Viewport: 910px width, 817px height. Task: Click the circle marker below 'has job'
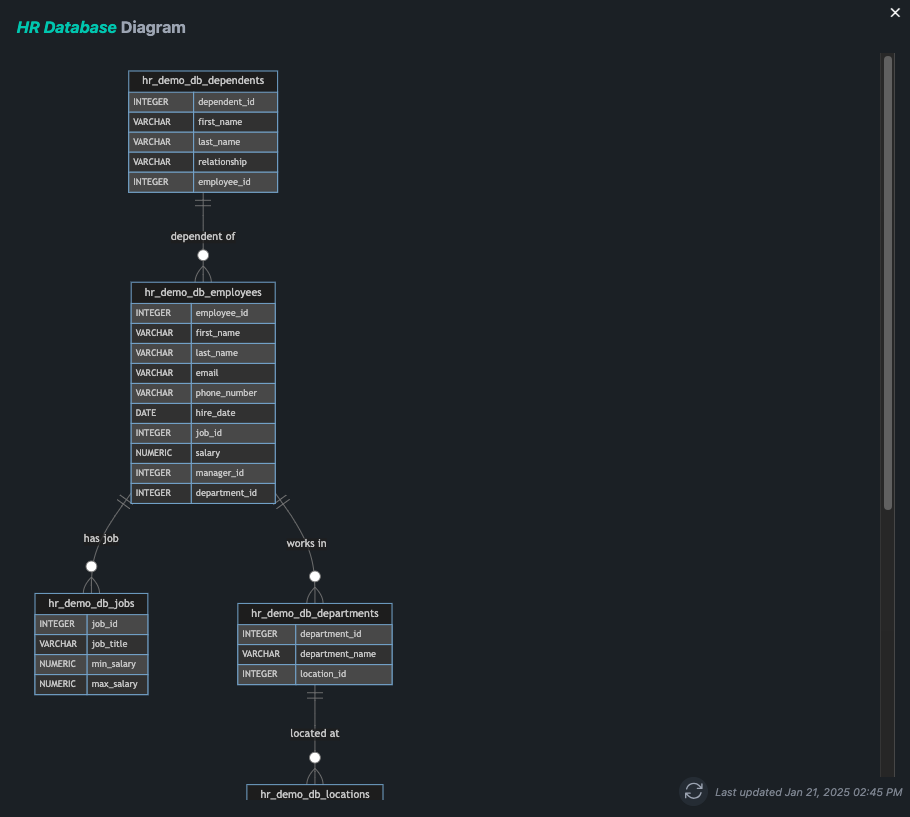91,566
